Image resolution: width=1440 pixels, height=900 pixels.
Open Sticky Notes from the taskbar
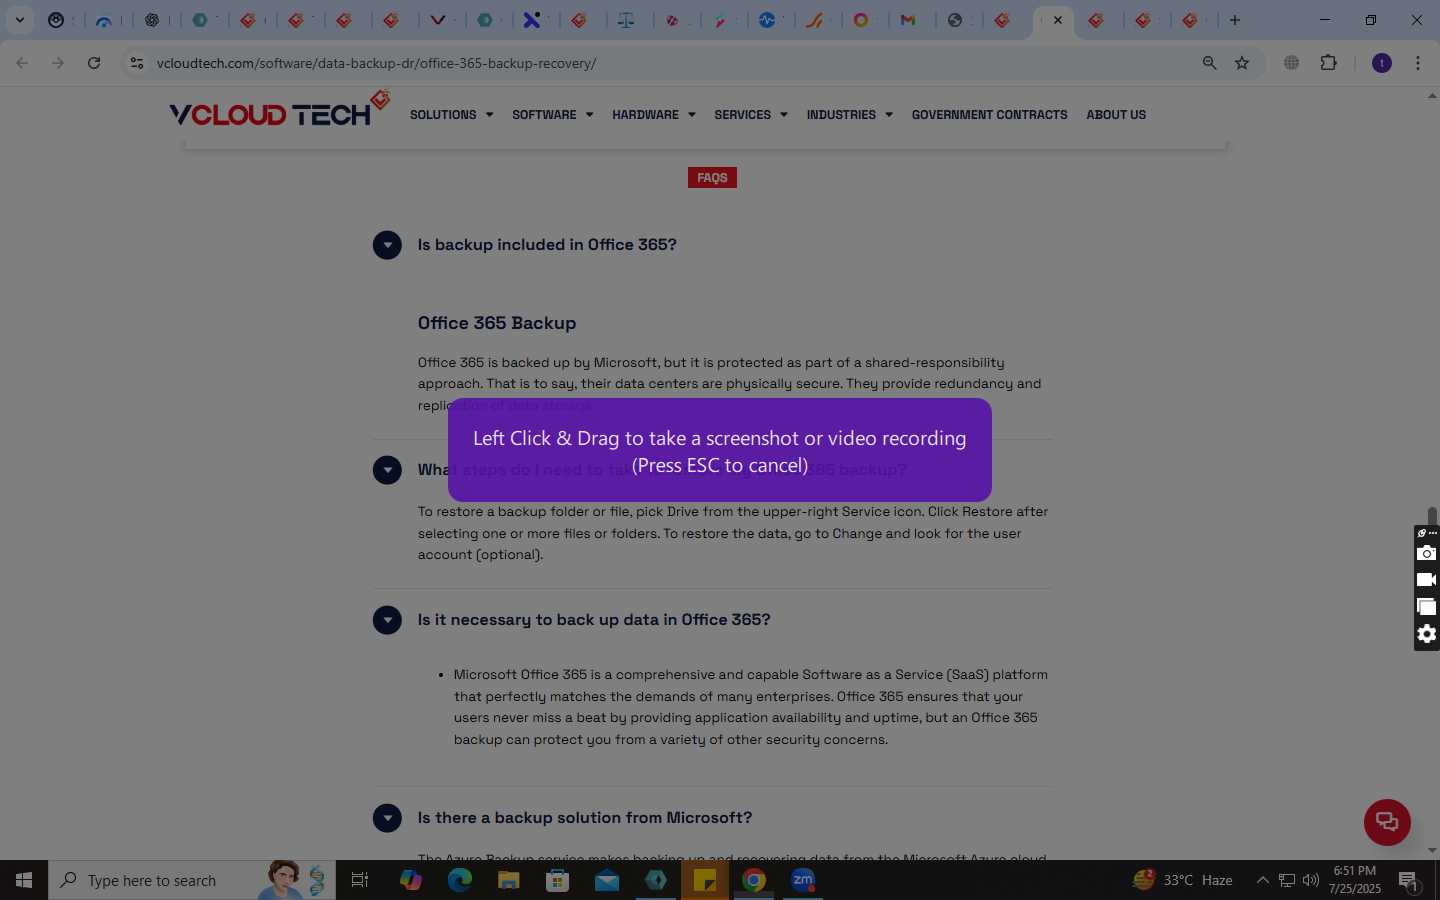point(705,880)
